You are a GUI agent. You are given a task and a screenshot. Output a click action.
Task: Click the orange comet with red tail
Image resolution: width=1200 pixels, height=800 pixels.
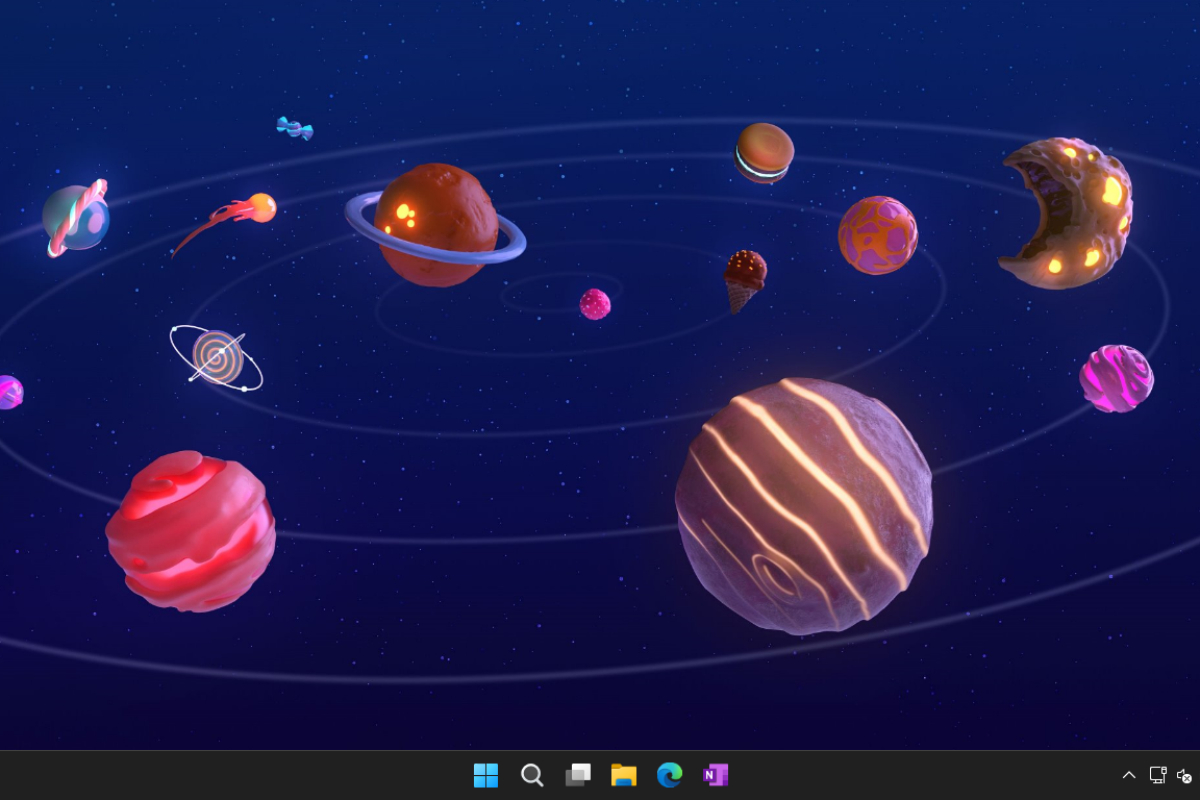click(260, 208)
